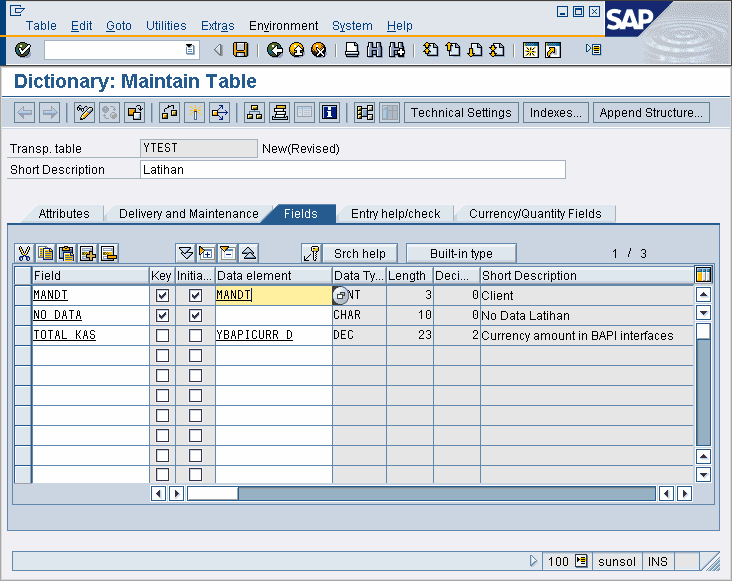This screenshot has width=732, height=581.
Task: Click the Srch help button
Action: [x=360, y=253]
